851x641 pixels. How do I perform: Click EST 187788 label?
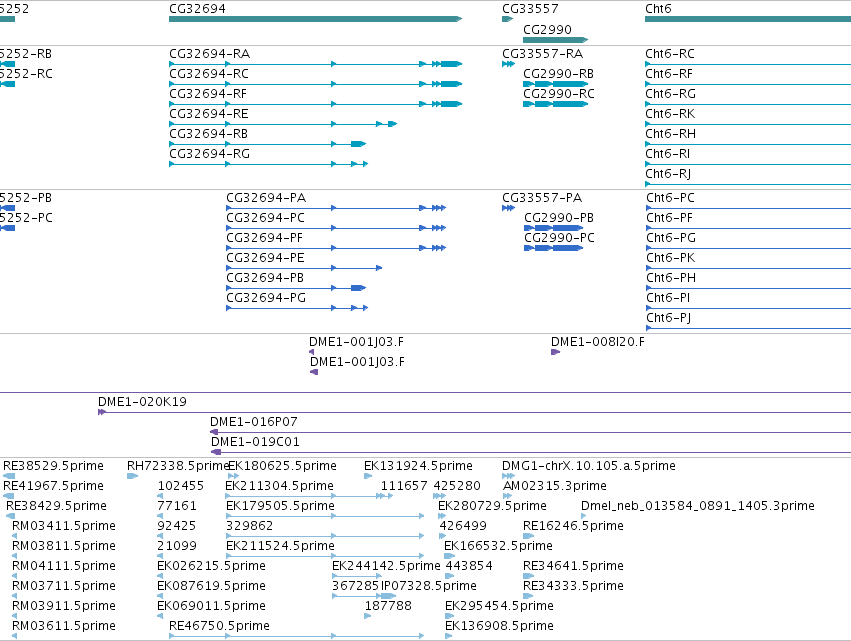388,606
